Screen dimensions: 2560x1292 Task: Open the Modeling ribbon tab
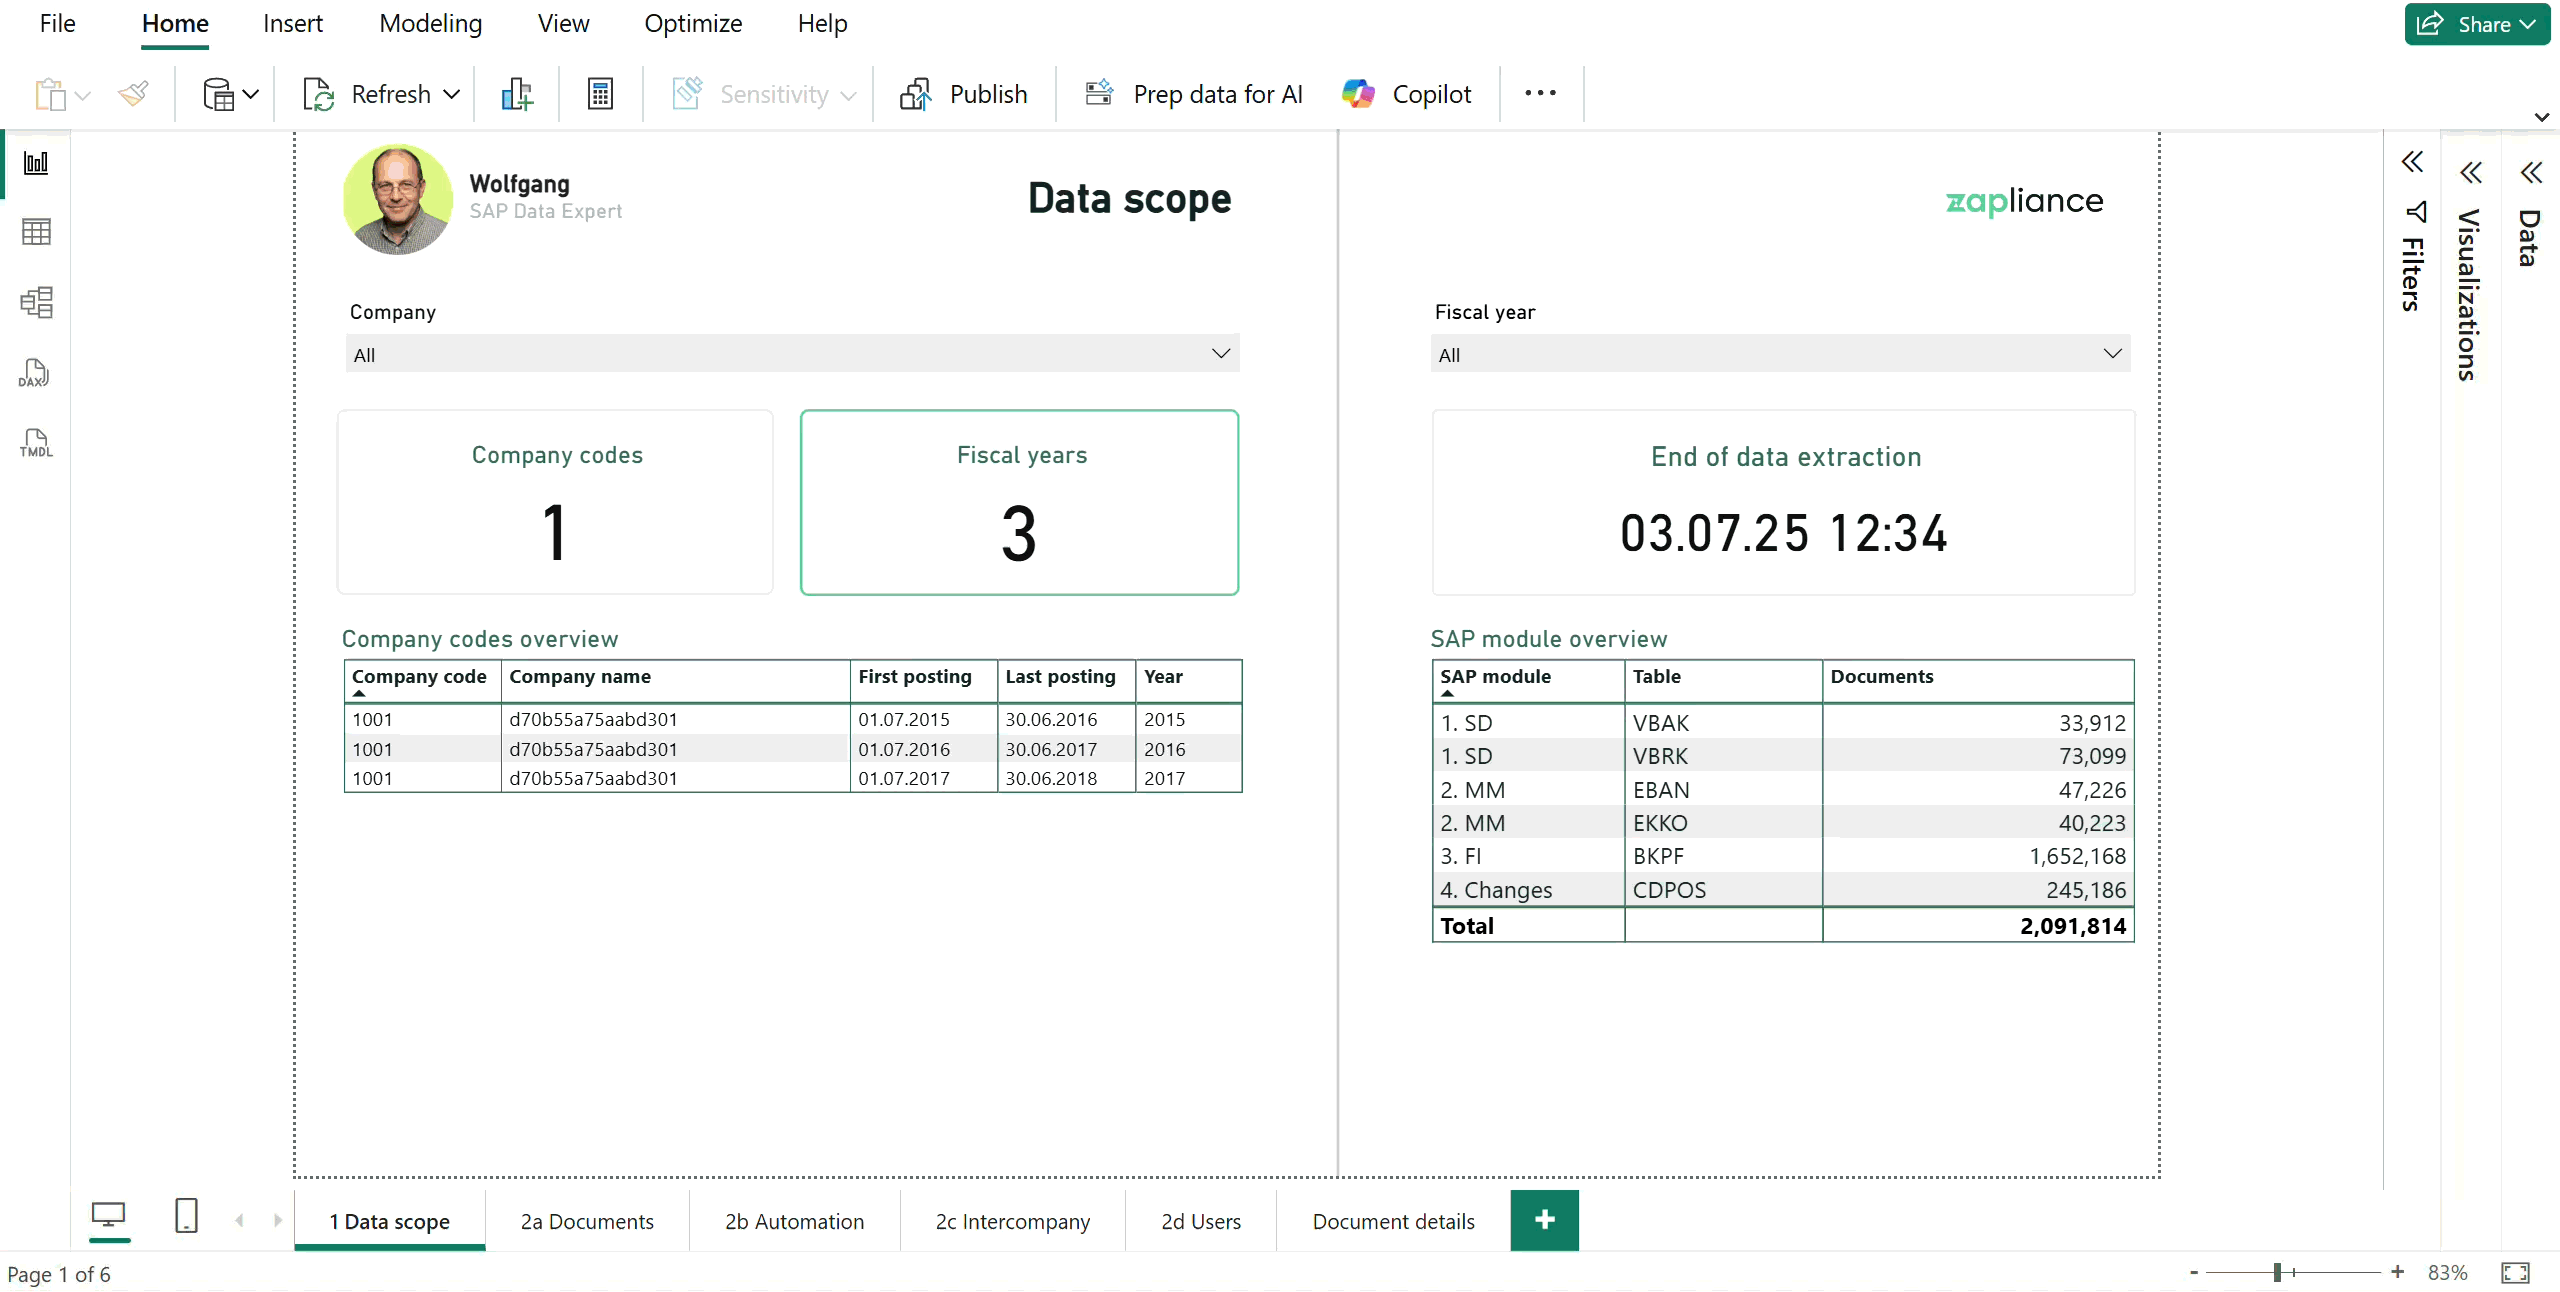coord(430,23)
